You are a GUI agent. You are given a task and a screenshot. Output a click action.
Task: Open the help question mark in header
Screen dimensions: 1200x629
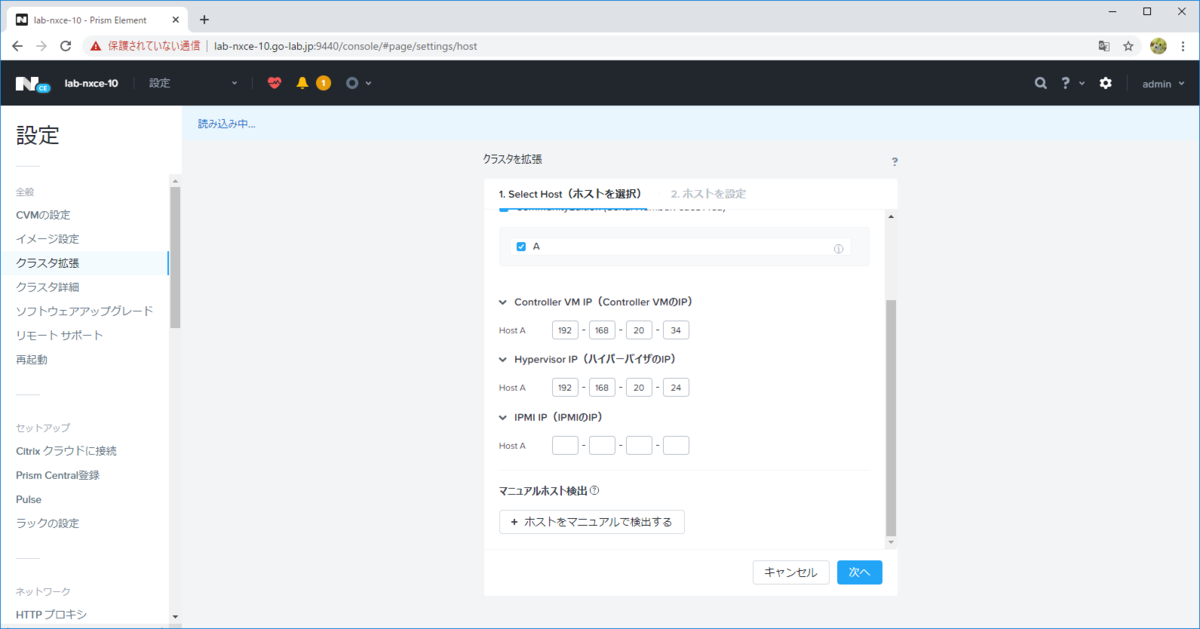1066,83
